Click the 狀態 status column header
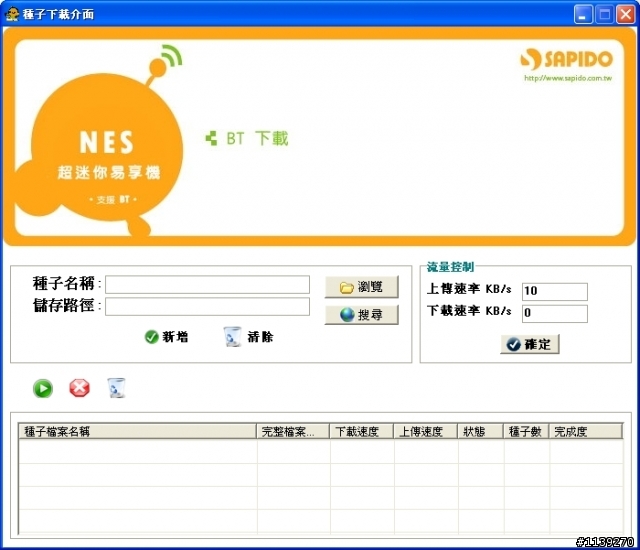 click(480, 431)
